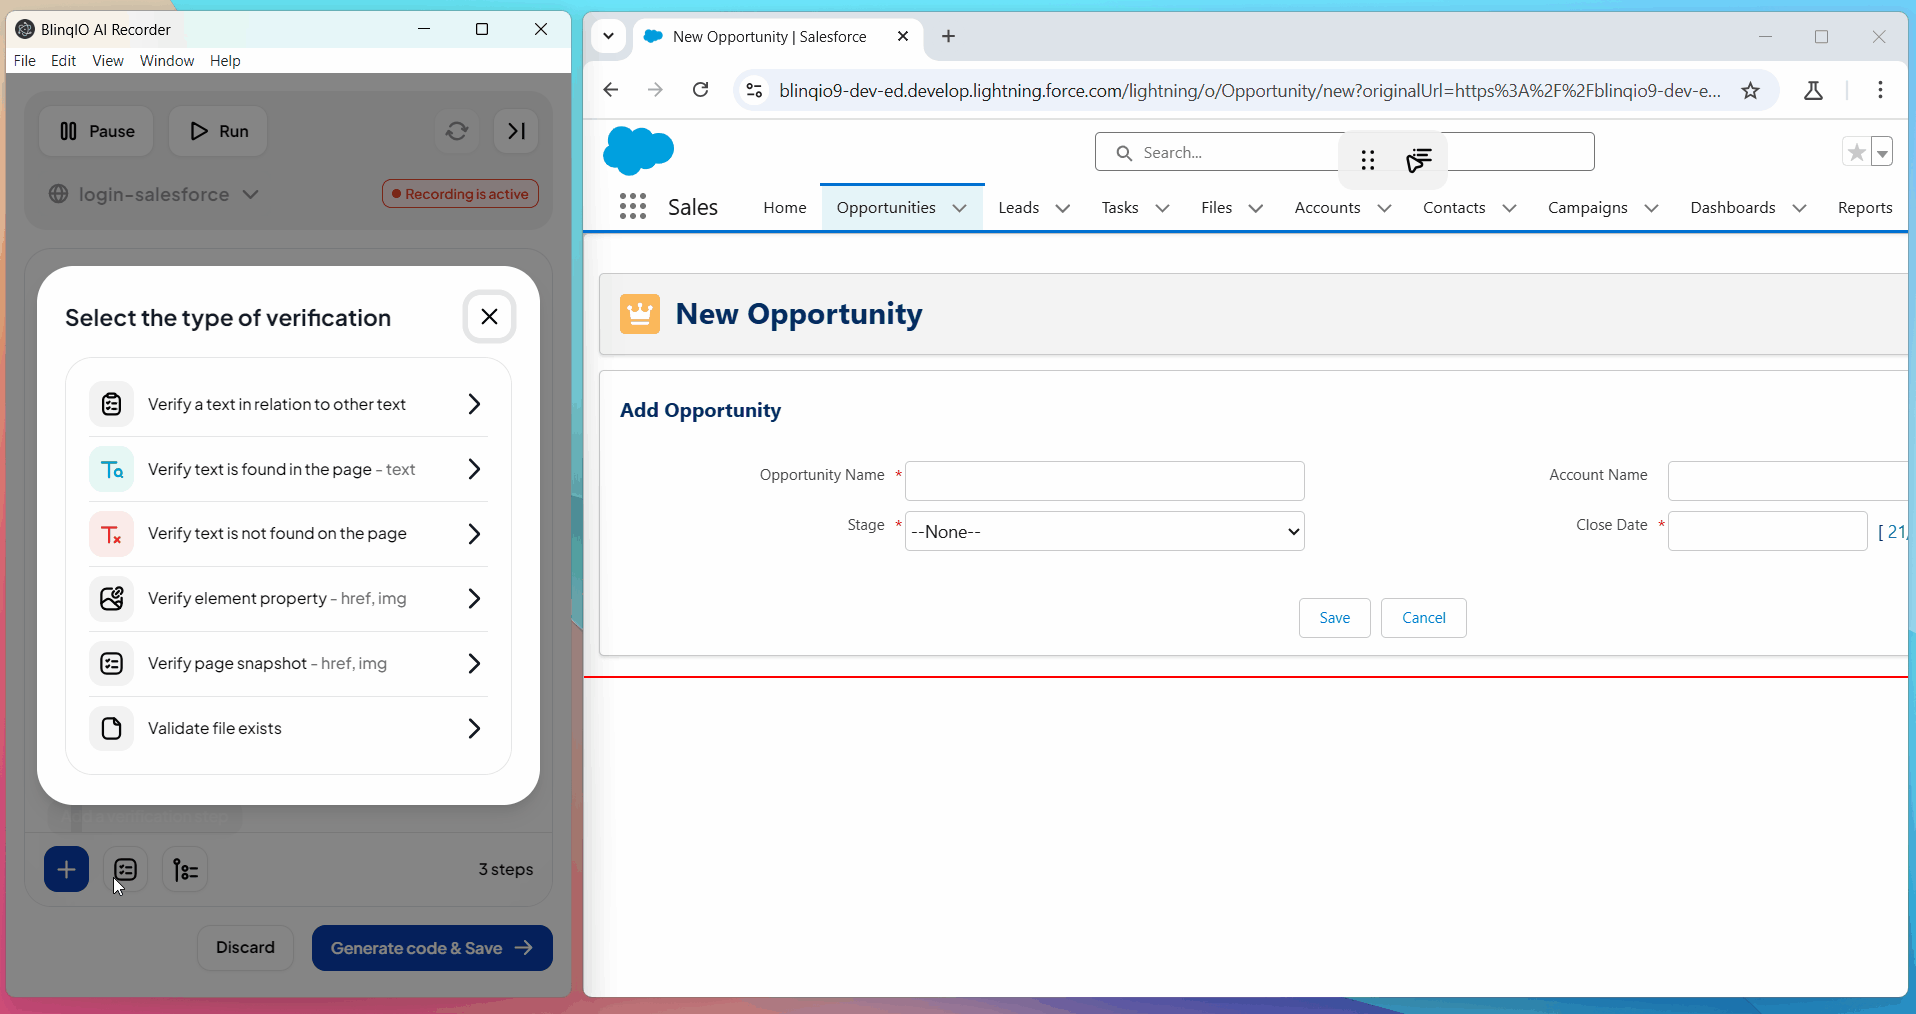
Task: Click Generate code & Save
Action: click(432, 948)
